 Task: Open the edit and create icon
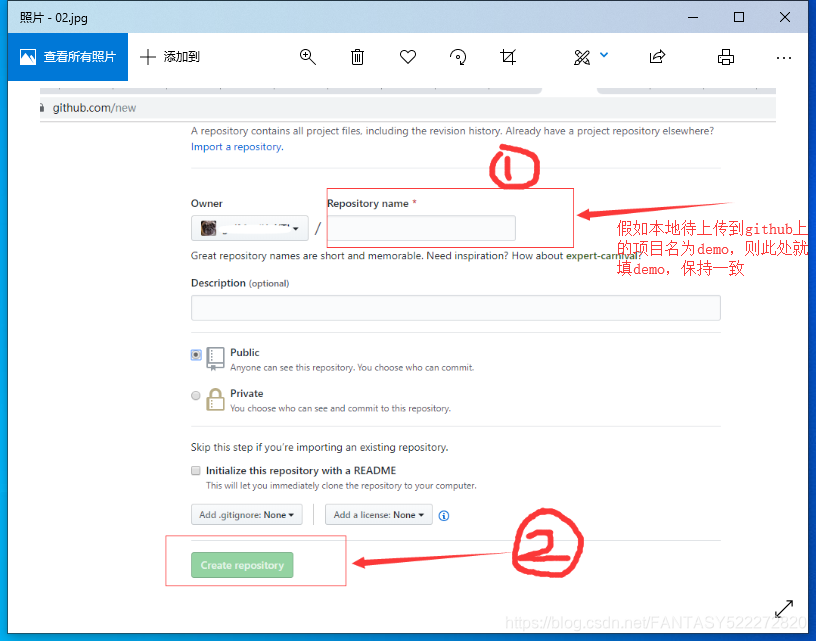tap(582, 57)
